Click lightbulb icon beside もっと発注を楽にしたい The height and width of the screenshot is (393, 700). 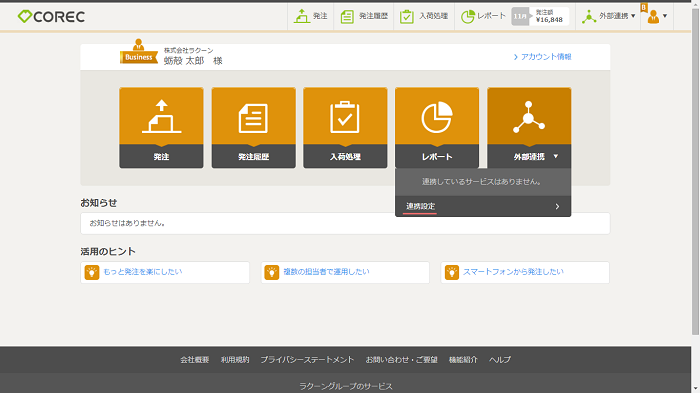coord(92,272)
